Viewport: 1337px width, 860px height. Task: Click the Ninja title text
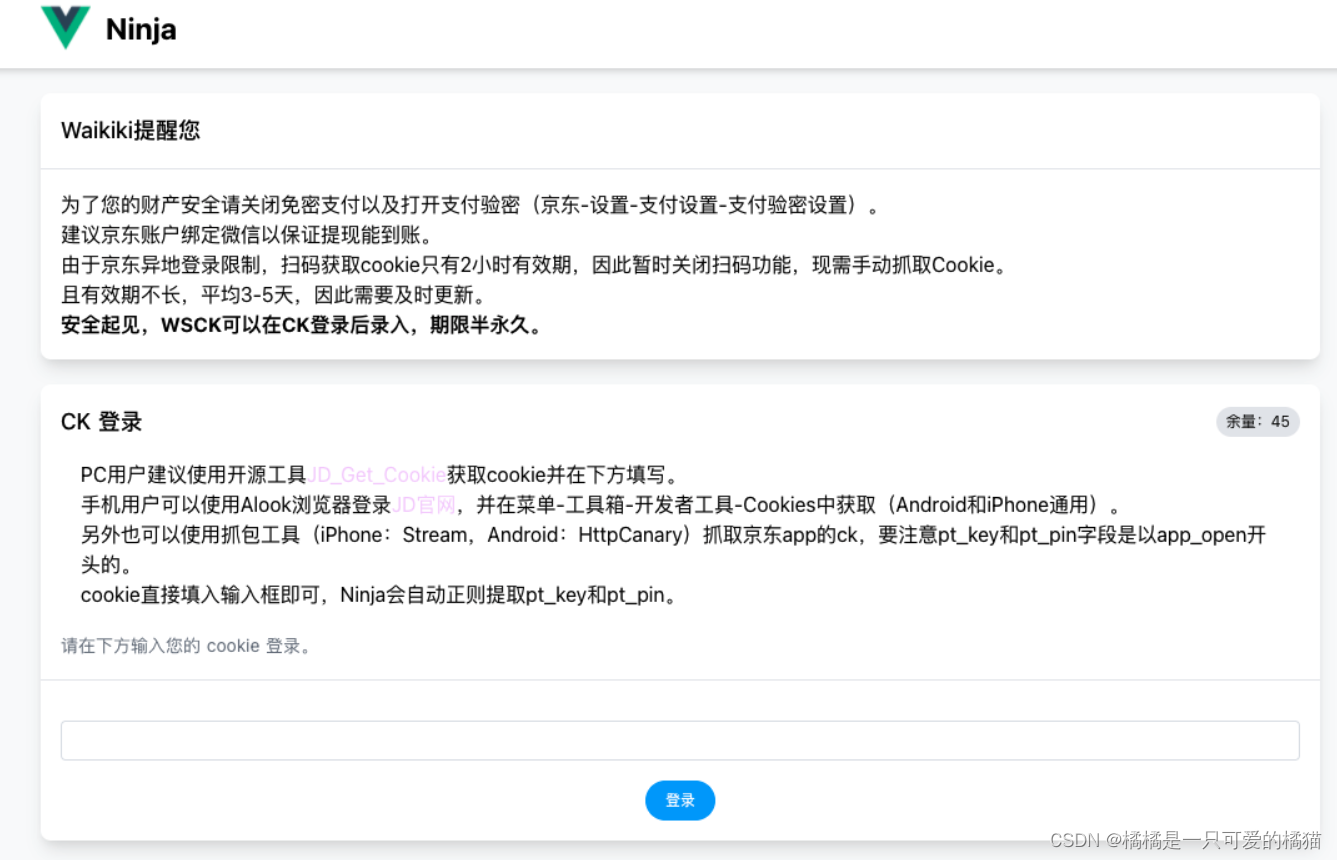[141, 29]
